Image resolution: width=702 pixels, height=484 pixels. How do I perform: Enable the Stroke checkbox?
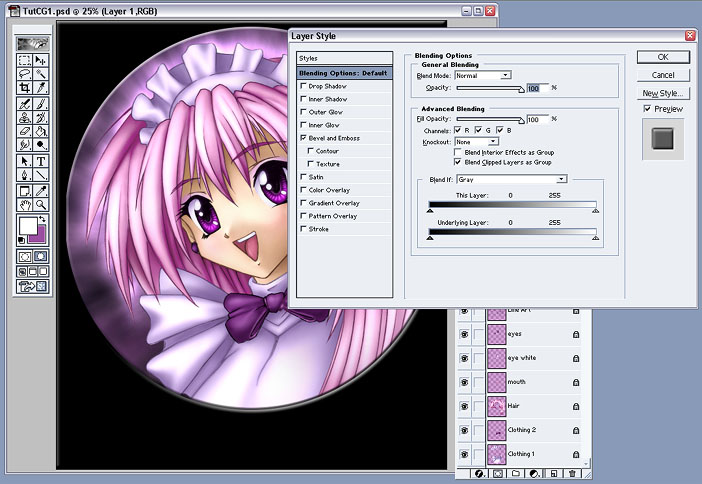pos(303,229)
